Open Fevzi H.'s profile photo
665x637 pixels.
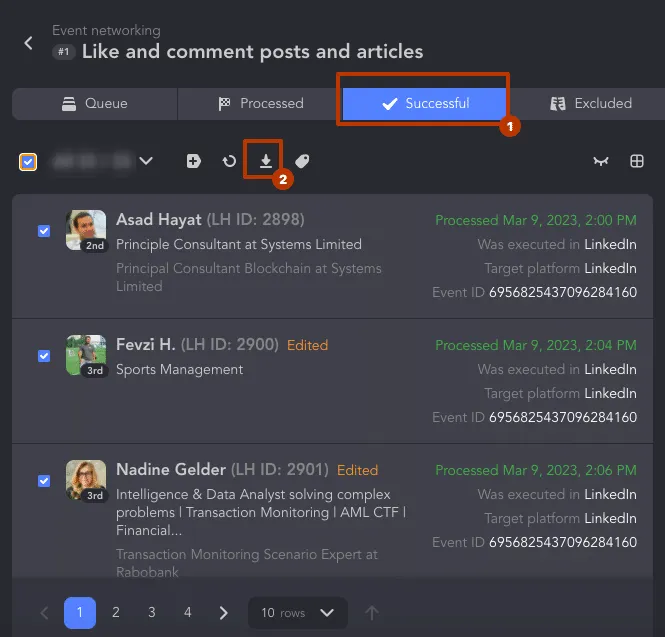[86, 355]
